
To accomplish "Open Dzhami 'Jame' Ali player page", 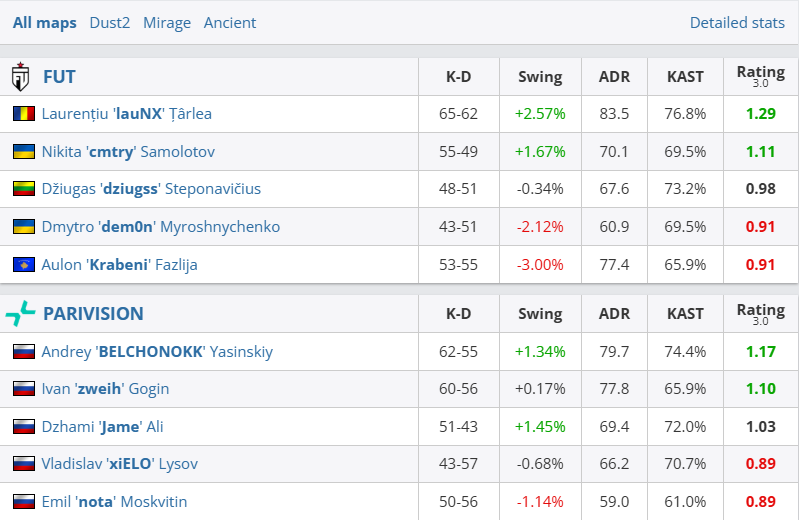I will tap(102, 427).
